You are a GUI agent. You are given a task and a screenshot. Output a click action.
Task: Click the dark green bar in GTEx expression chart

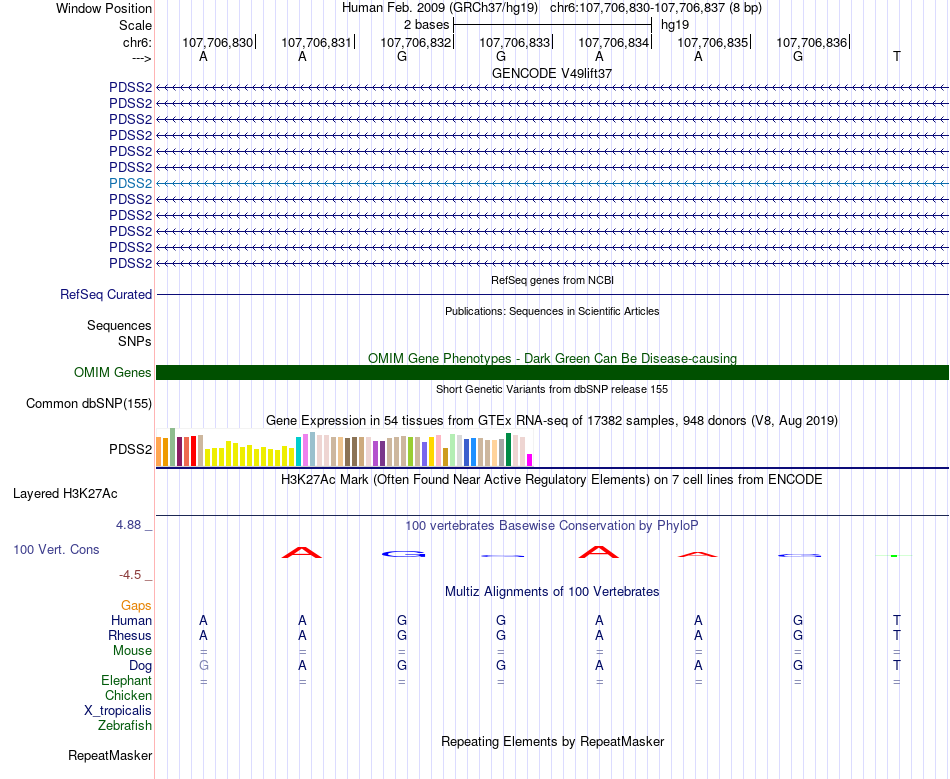click(x=508, y=450)
